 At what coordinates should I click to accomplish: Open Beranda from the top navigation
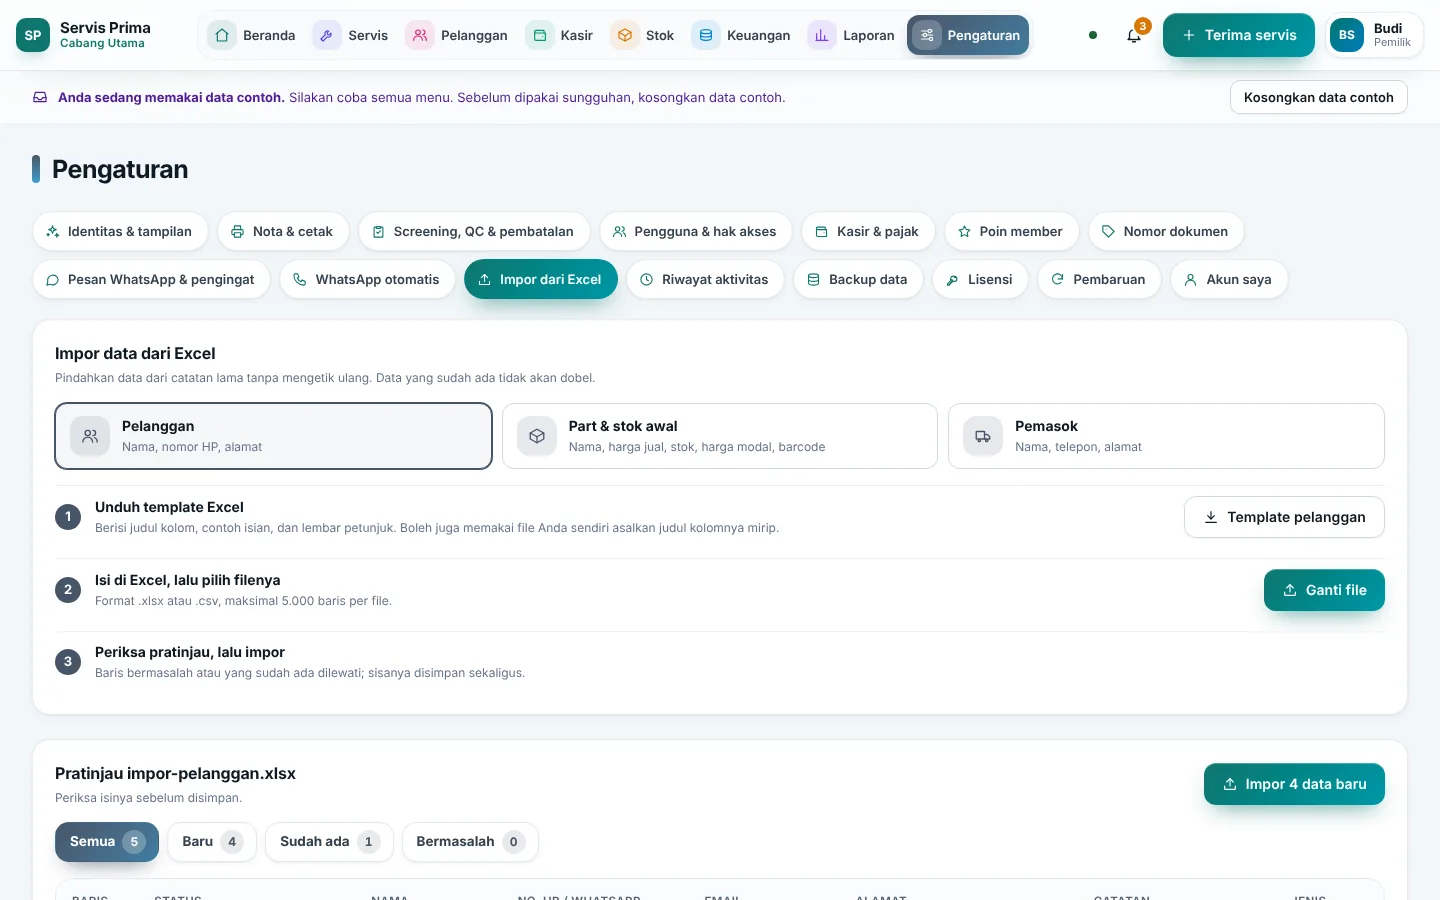point(252,35)
